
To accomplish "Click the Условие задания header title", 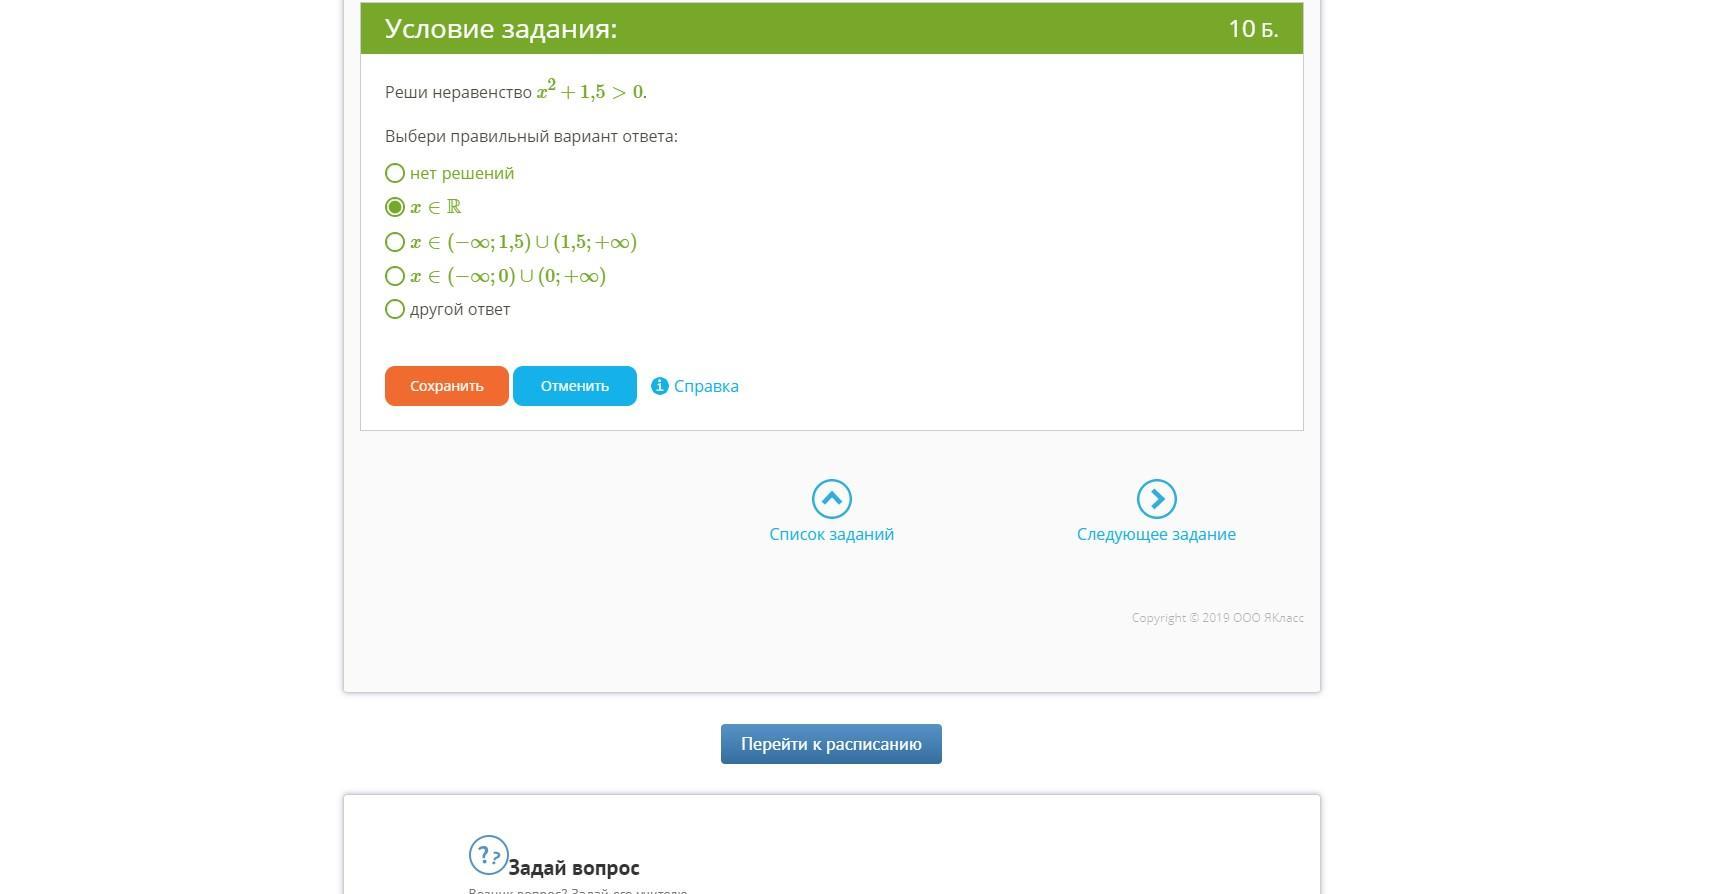I will [501, 29].
